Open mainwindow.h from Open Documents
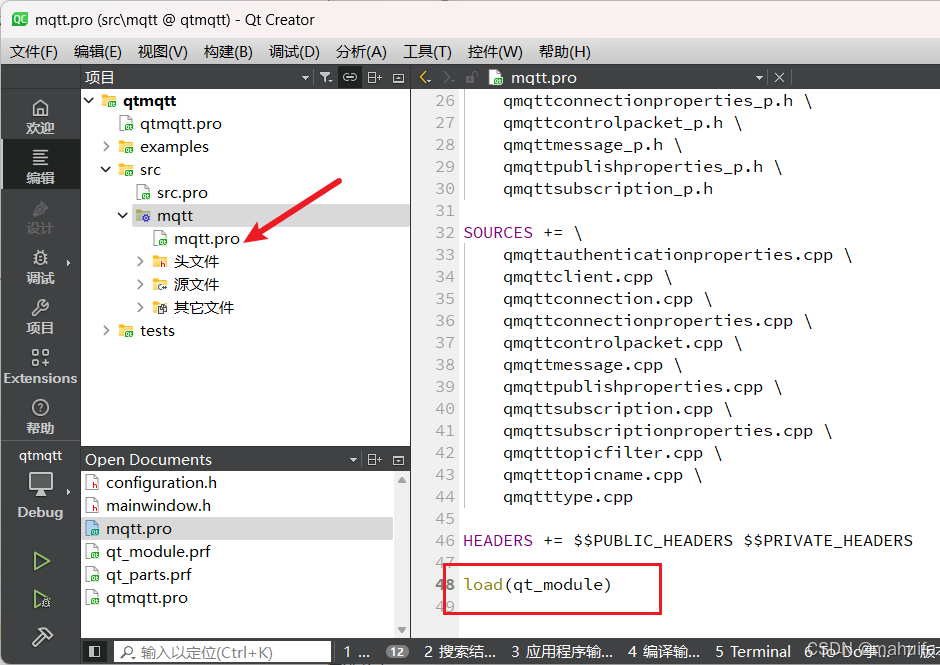 (x=158, y=505)
